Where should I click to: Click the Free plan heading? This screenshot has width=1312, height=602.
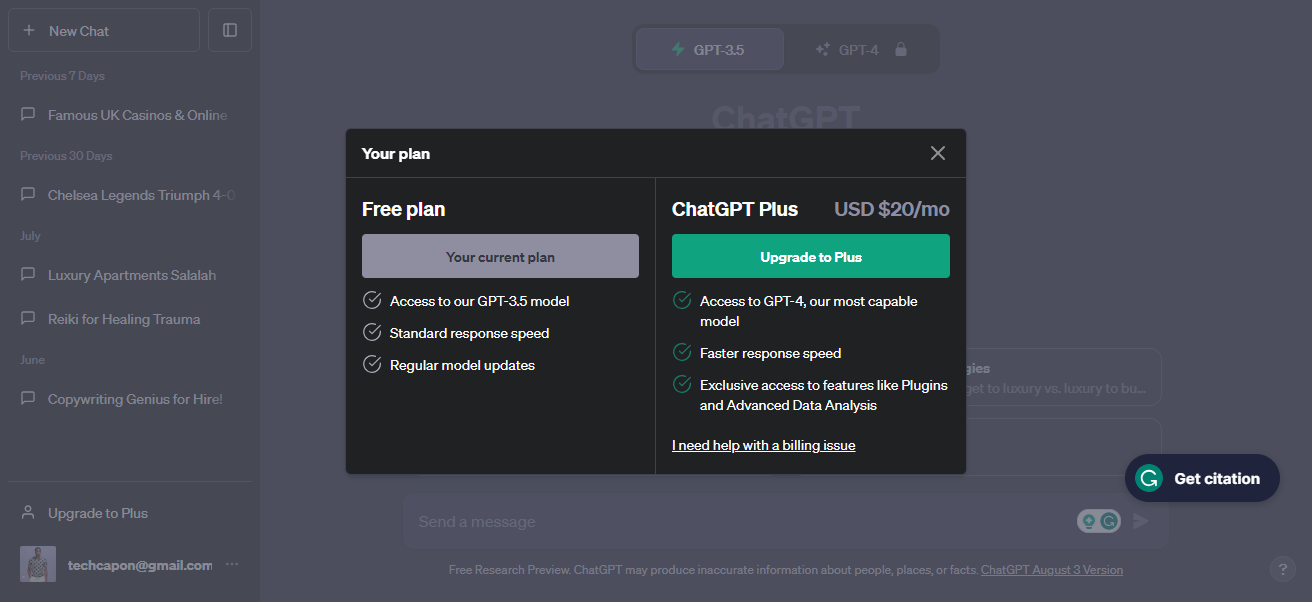pos(404,209)
